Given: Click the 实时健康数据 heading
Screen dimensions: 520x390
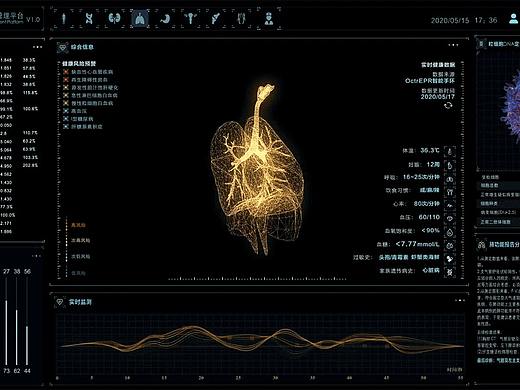Looking at the screenshot, I should point(438,65).
